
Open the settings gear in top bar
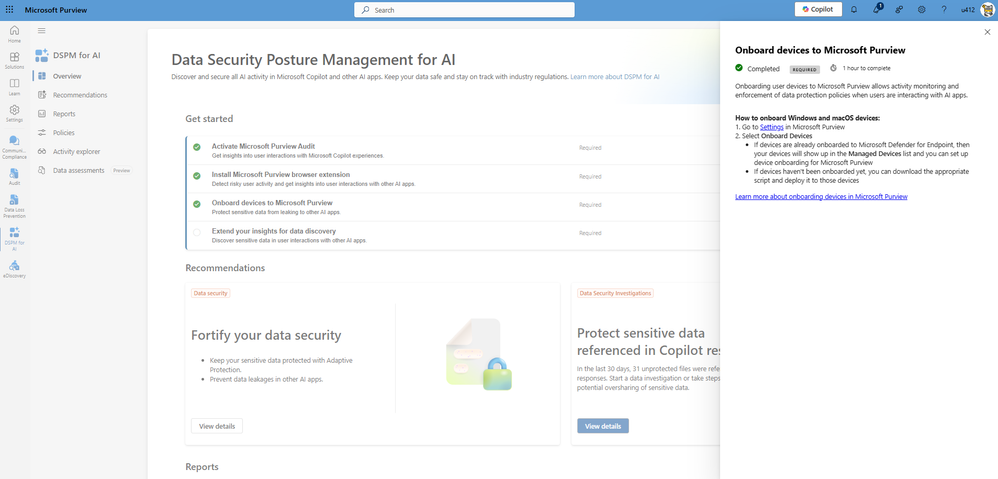(x=922, y=10)
